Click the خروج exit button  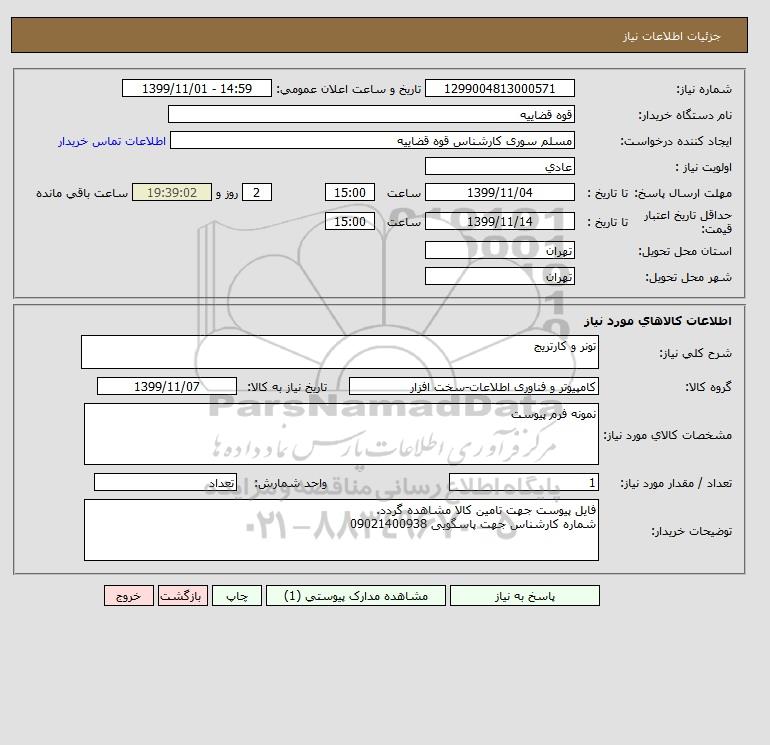129,596
